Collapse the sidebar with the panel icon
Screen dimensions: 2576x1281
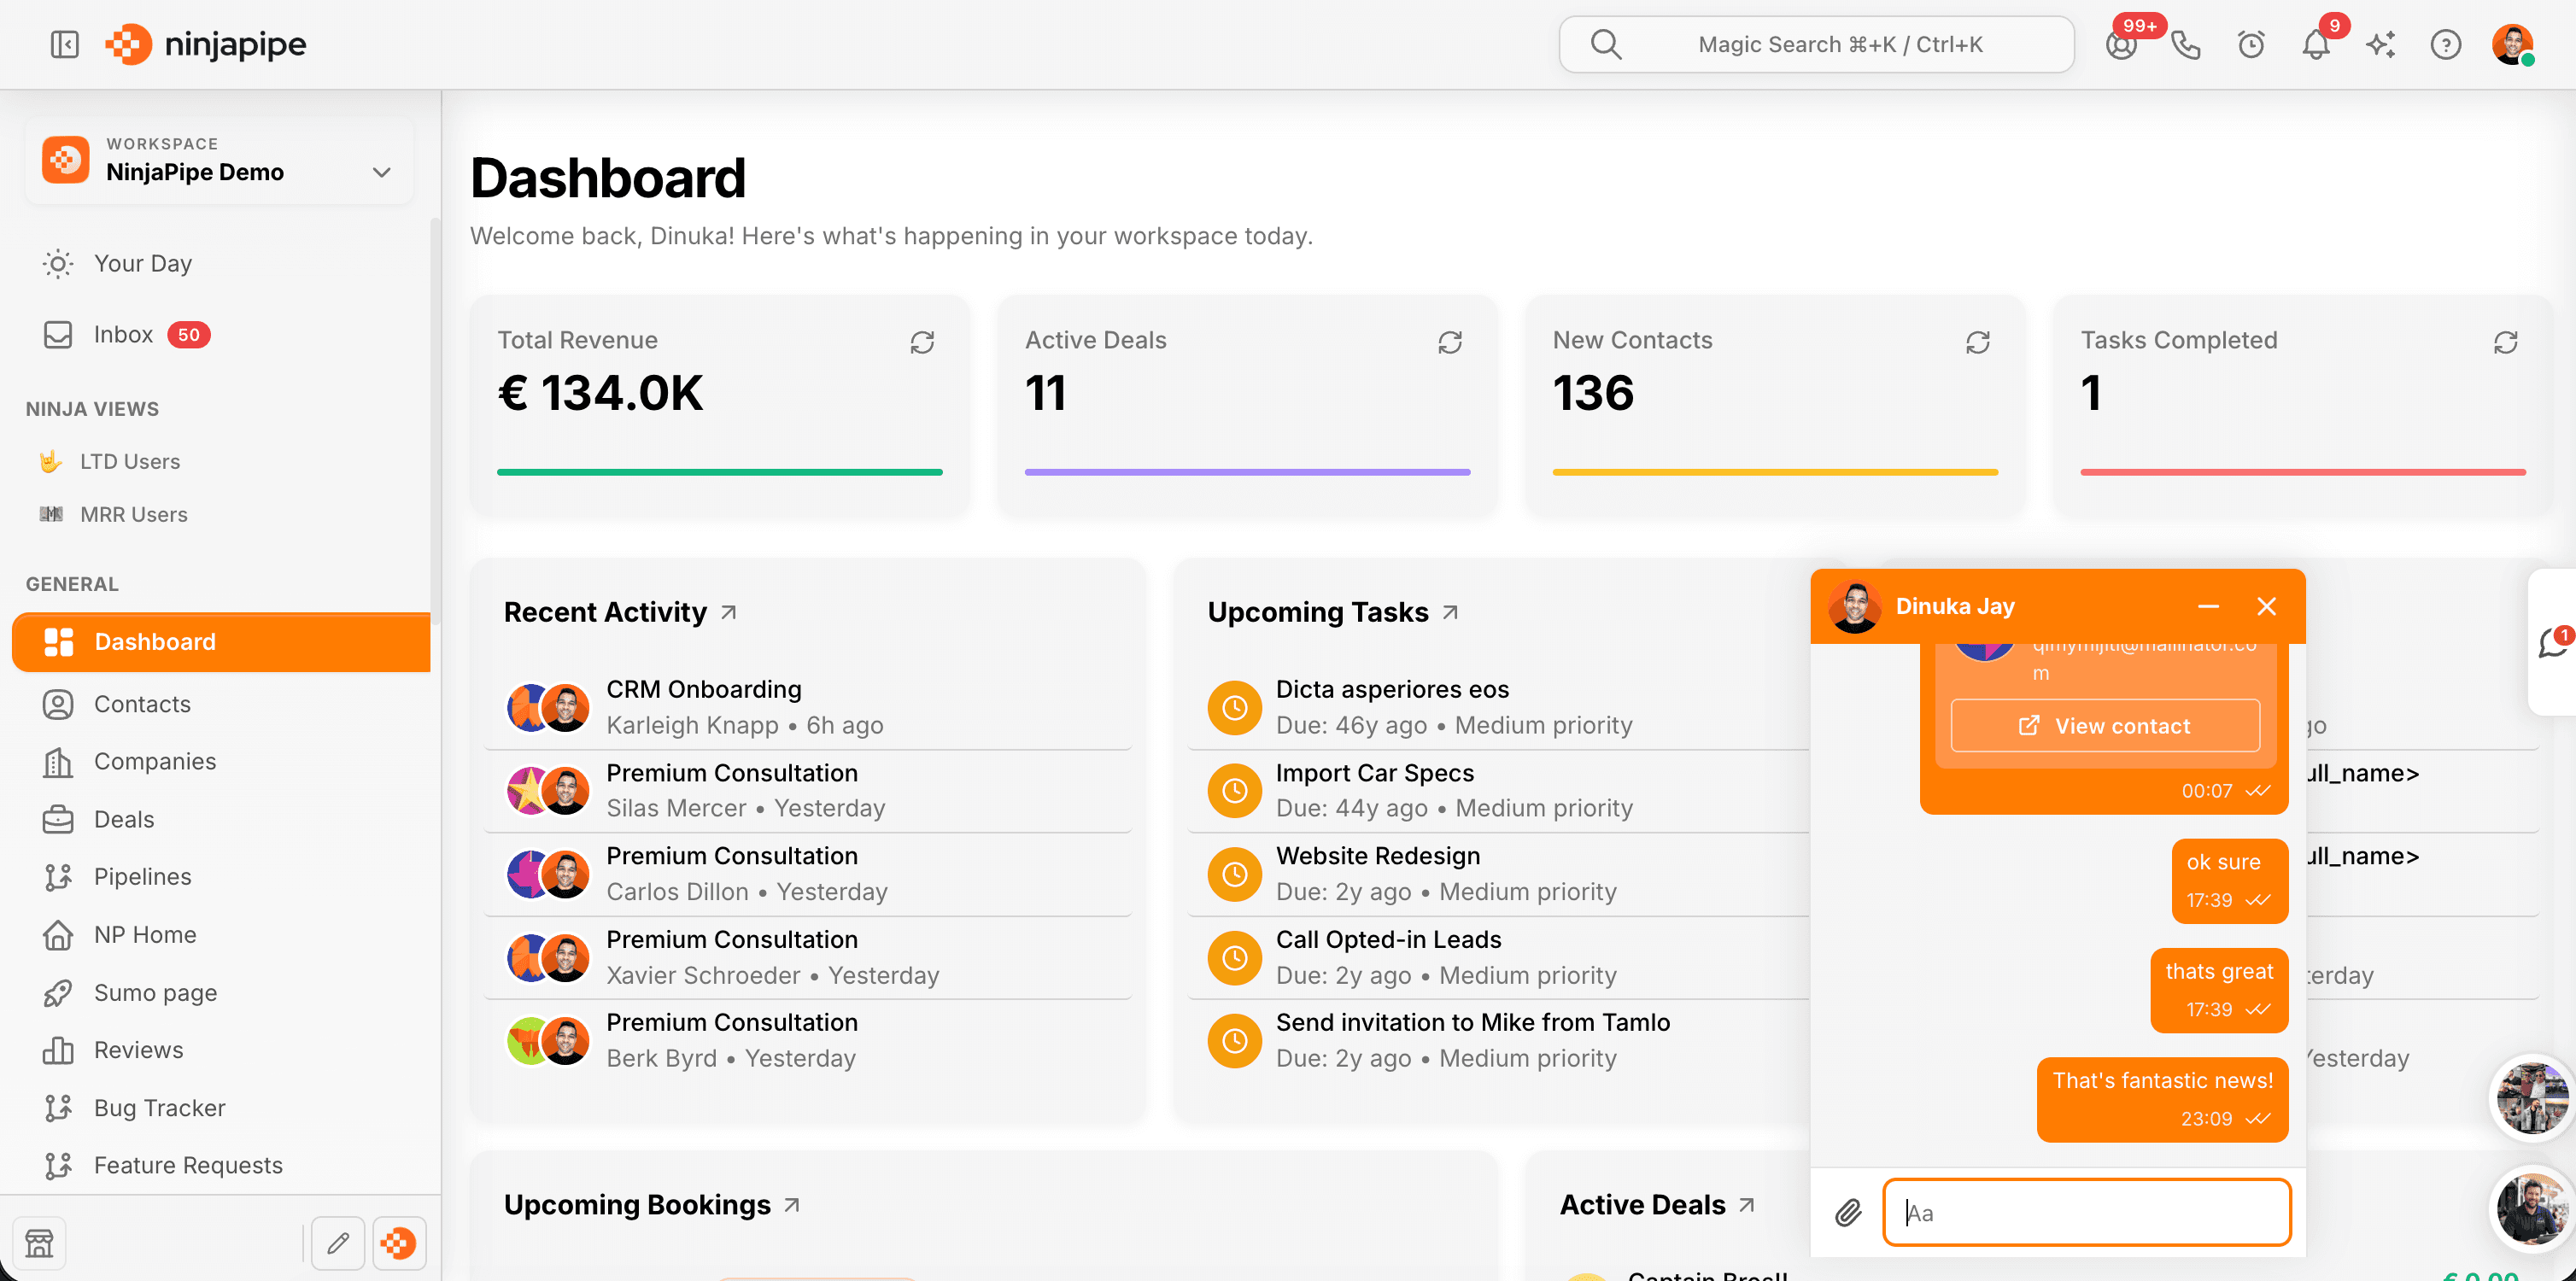pos(64,44)
